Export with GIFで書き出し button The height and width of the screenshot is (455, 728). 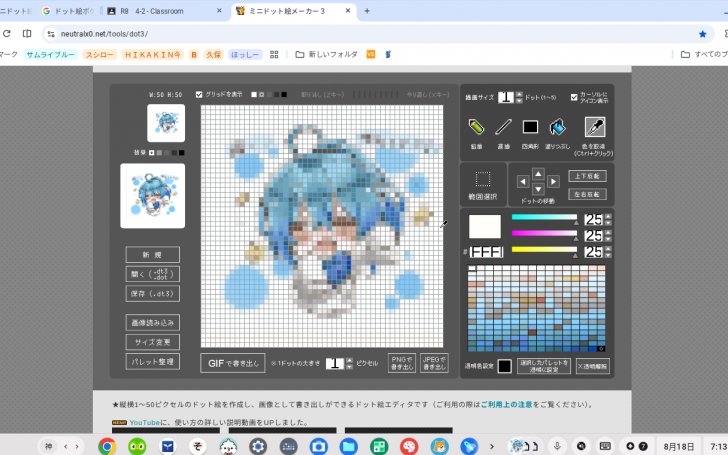click(x=233, y=363)
